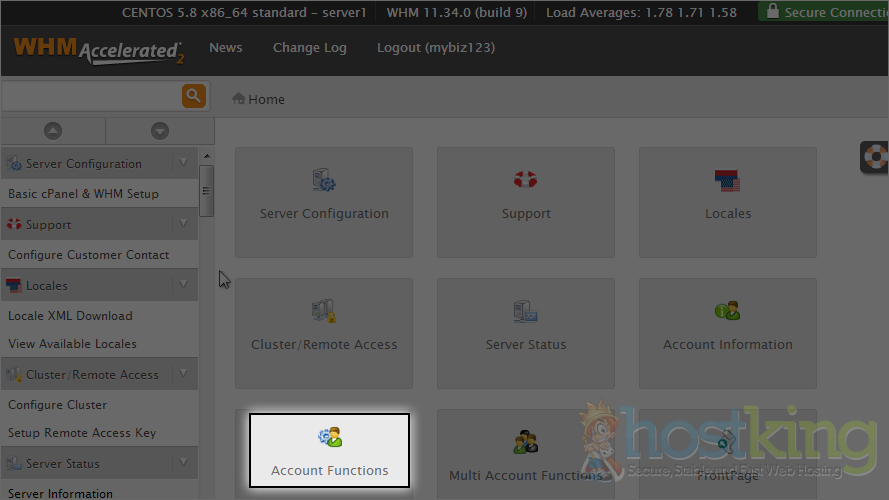This screenshot has height=500, width=889.
Task: Open the Locales flag icon tile
Action: (727, 201)
